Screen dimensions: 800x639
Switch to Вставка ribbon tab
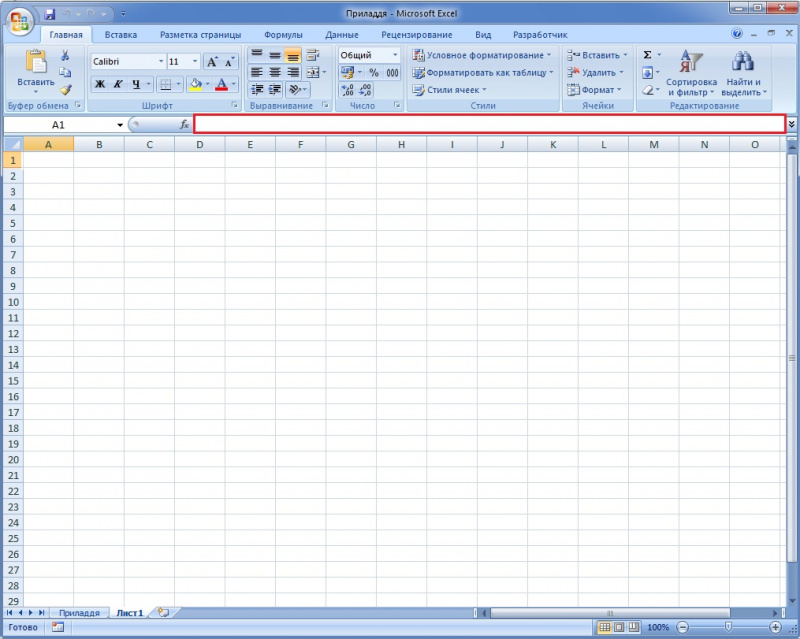point(121,35)
